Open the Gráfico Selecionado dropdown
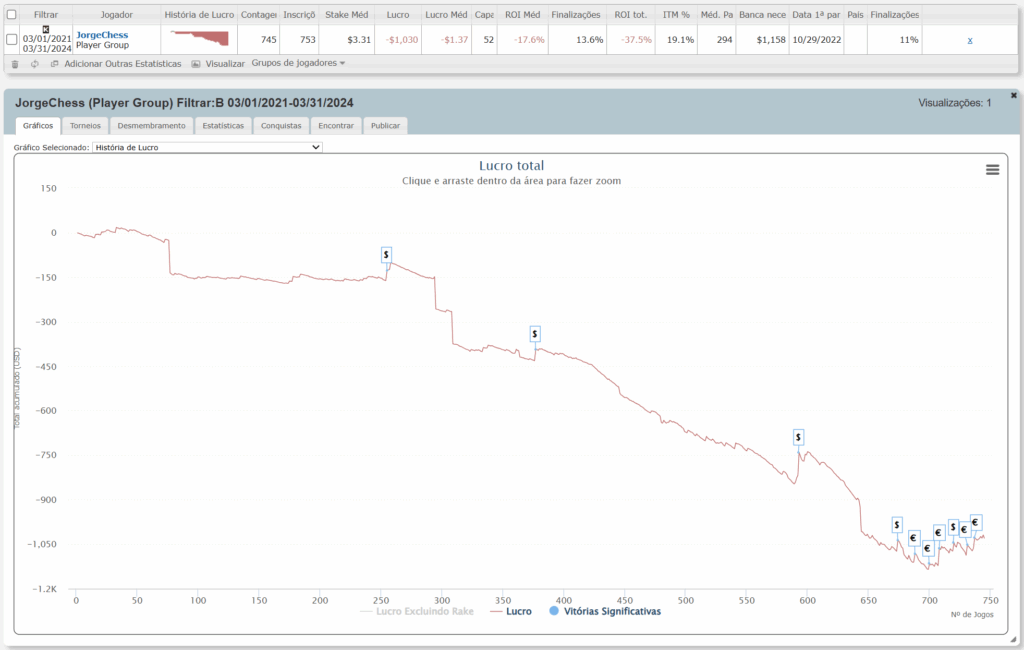The image size is (1024, 650). coord(207,147)
